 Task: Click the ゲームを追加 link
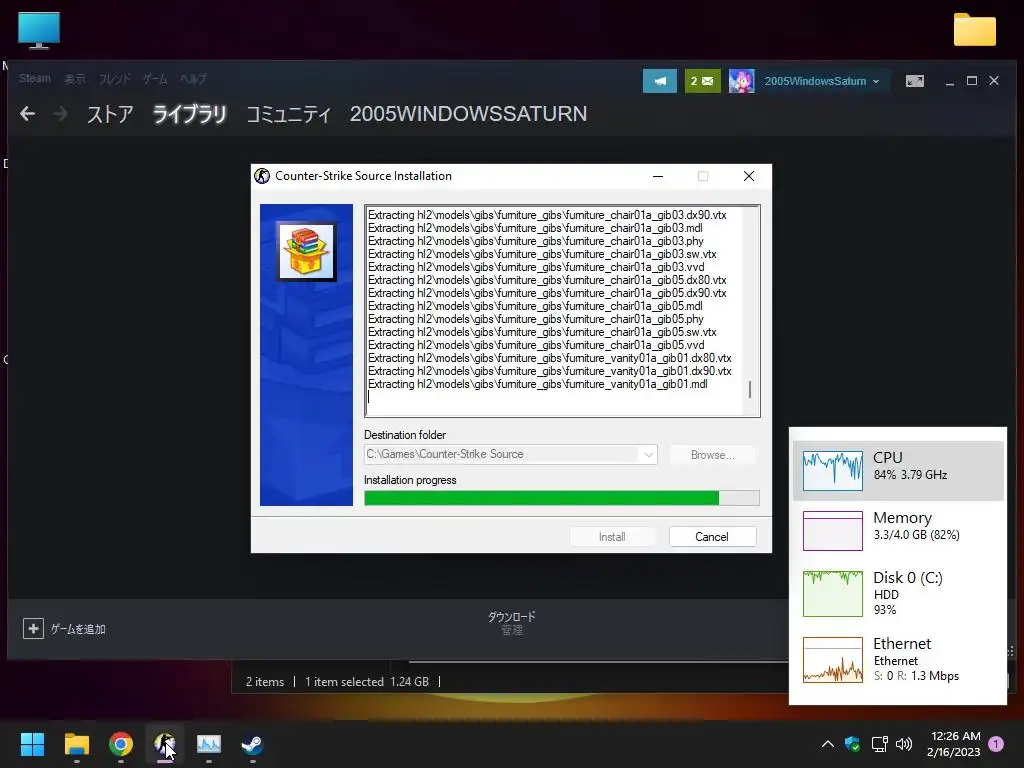point(78,630)
